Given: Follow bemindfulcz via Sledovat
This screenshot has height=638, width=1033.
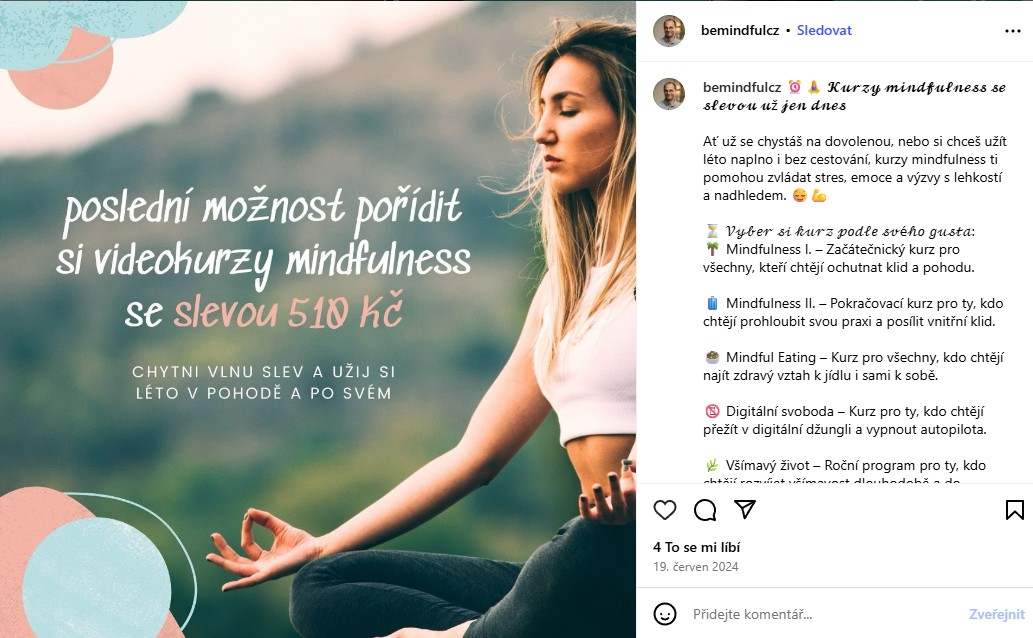Looking at the screenshot, I should [x=824, y=30].
